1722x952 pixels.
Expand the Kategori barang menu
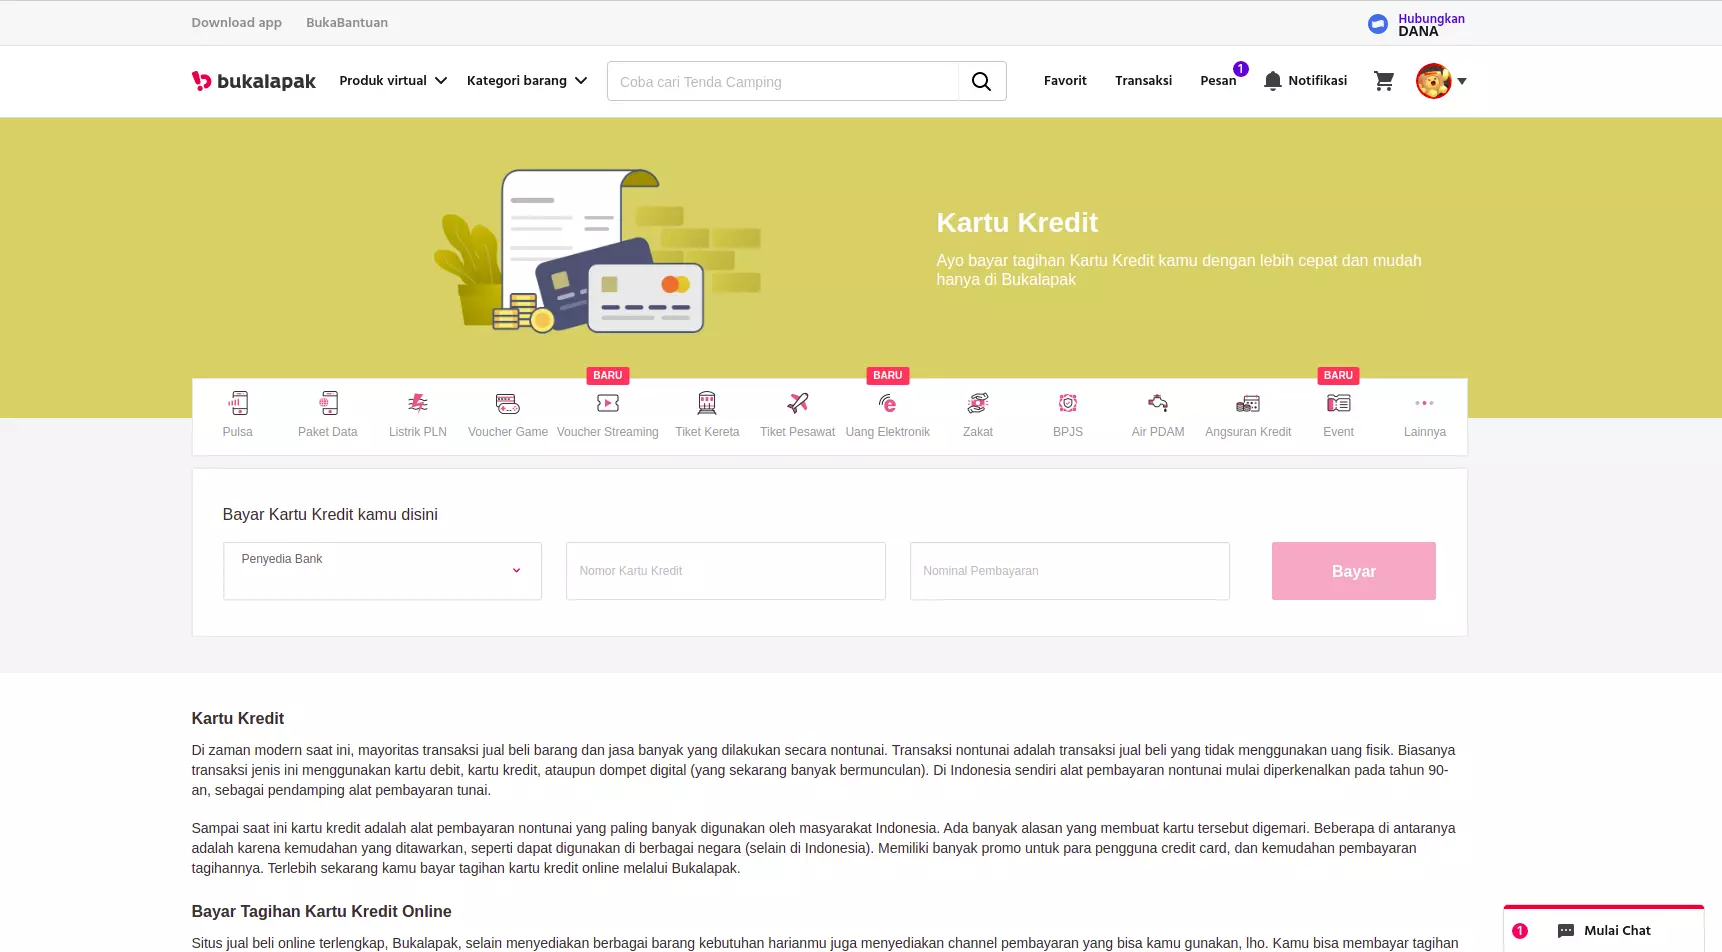tap(527, 81)
